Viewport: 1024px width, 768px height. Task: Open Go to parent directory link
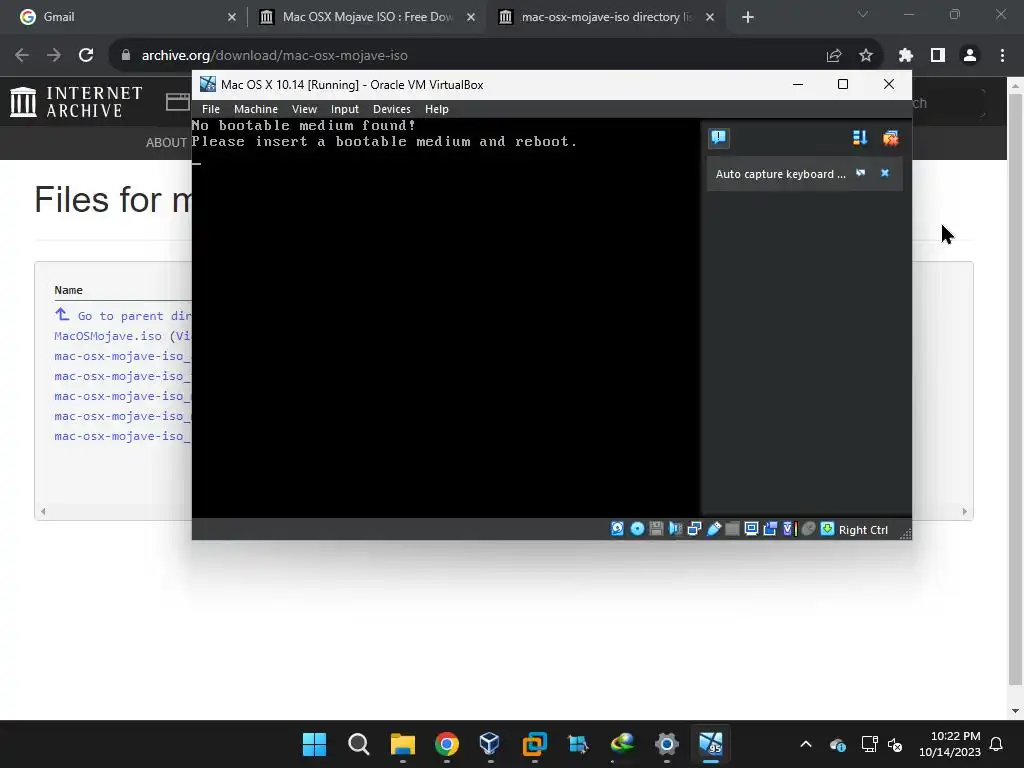pyautogui.click(x=123, y=315)
